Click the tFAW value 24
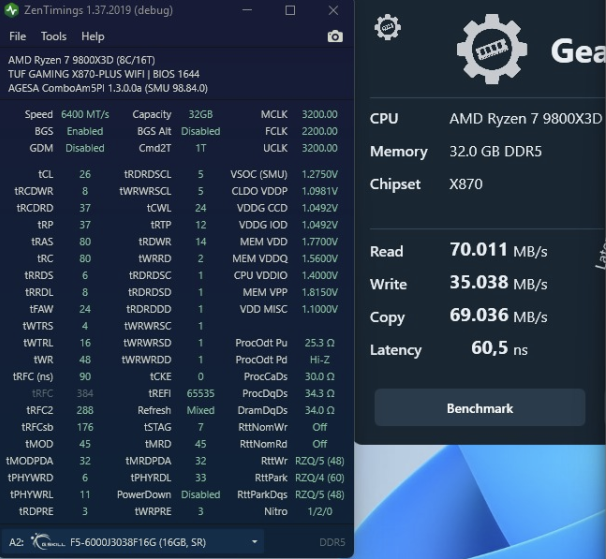 85,309
